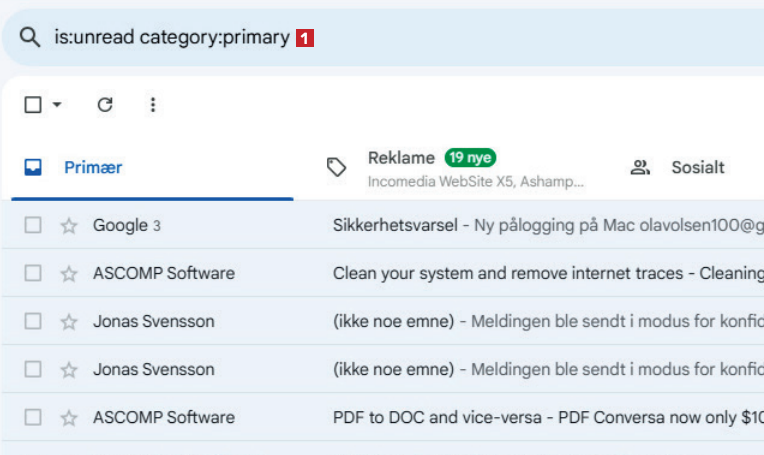
Task: Open the More options three-dot menu
Action: pyautogui.click(x=152, y=105)
